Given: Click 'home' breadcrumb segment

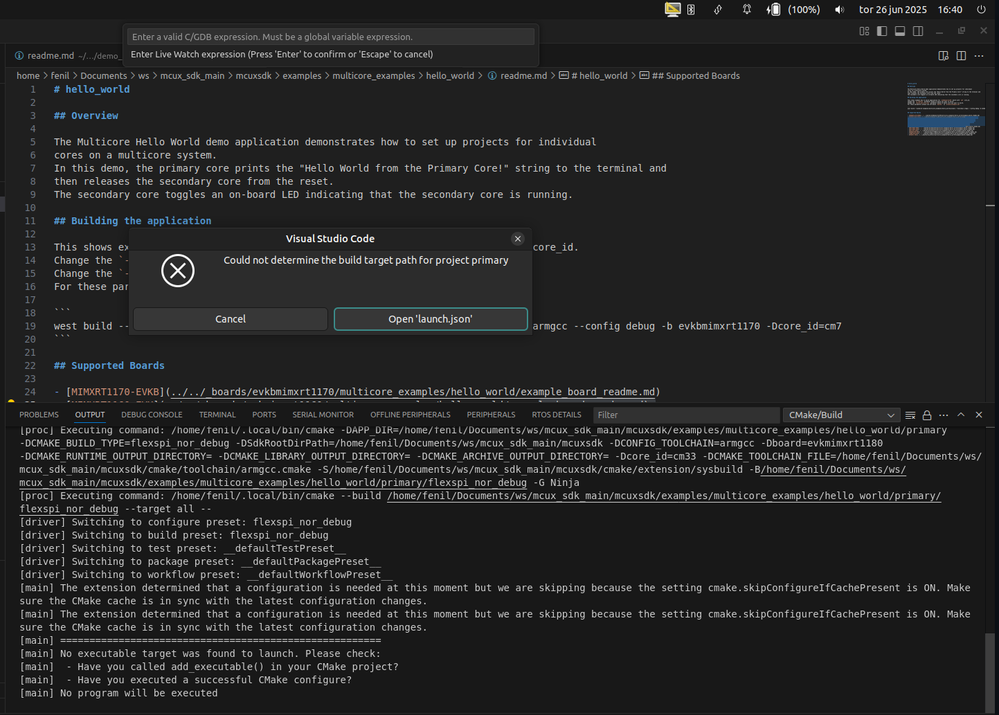Looking at the screenshot, I should pyautogui.click(x=28, y=76).
